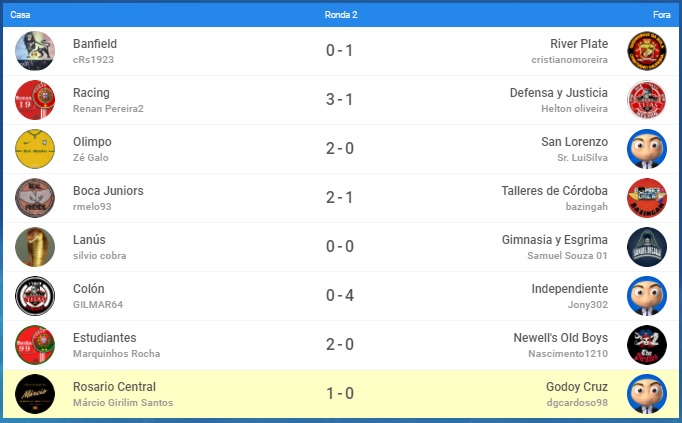Open manager Renan Pereira2's profile
The image size is (682, 423).
coord(108,109)
